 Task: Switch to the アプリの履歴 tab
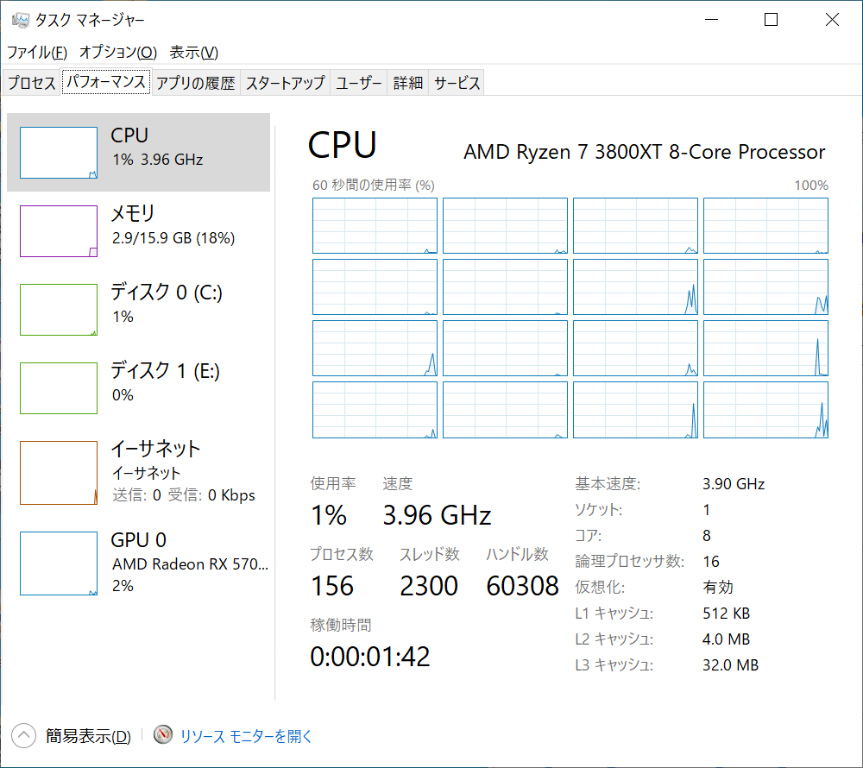195,83
